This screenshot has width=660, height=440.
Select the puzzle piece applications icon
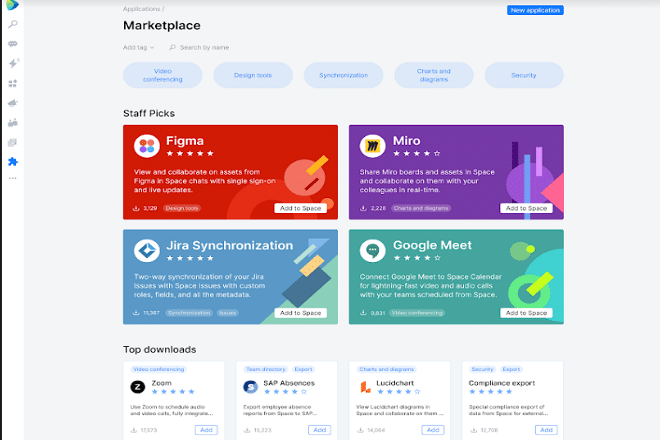(x=13, y=162)
